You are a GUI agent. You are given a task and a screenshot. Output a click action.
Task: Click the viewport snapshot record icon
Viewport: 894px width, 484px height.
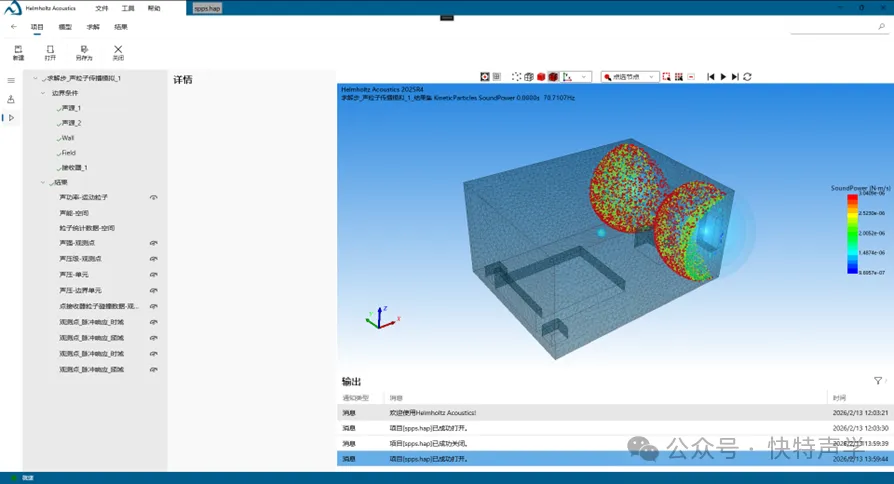[485, 76]
